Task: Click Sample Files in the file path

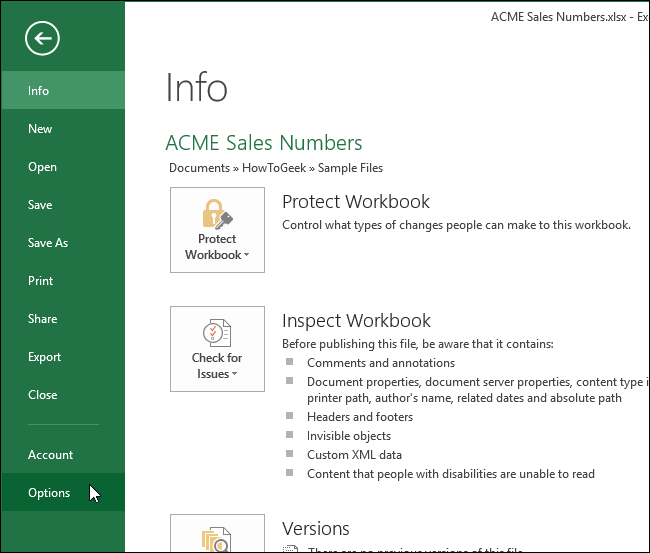Action: click(x=350, y=168)
